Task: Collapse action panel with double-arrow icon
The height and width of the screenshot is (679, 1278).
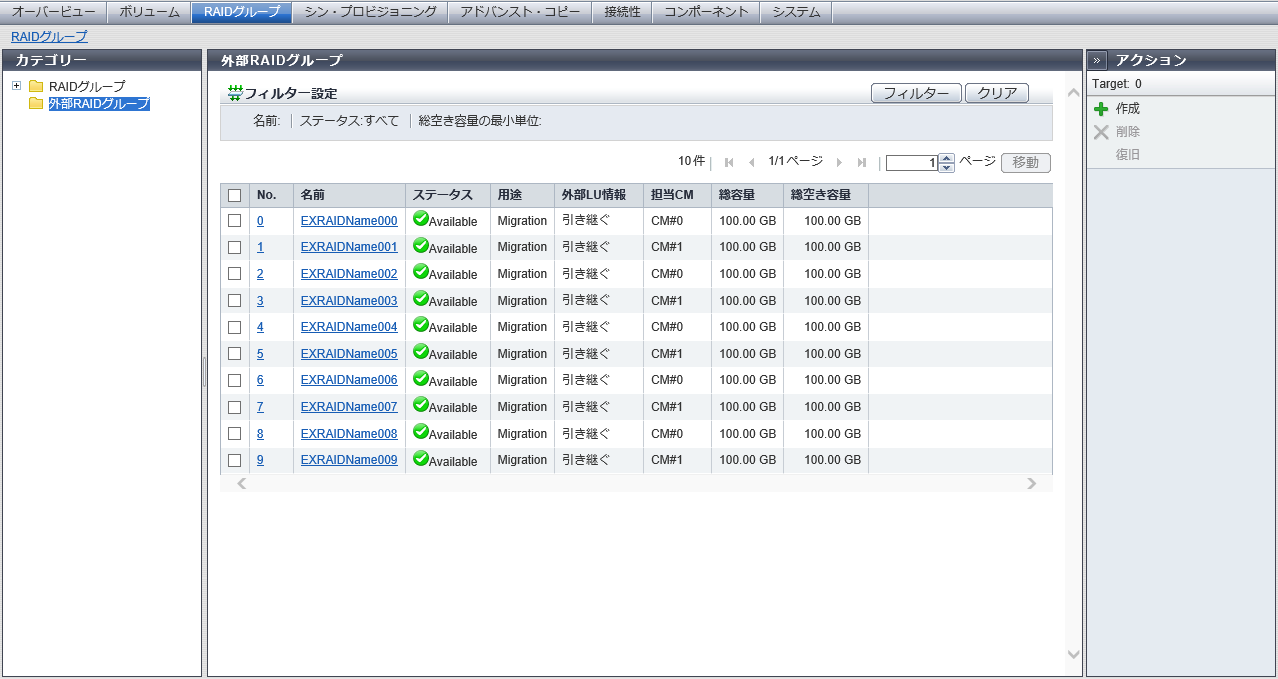Action: [x=1097, y=60]
